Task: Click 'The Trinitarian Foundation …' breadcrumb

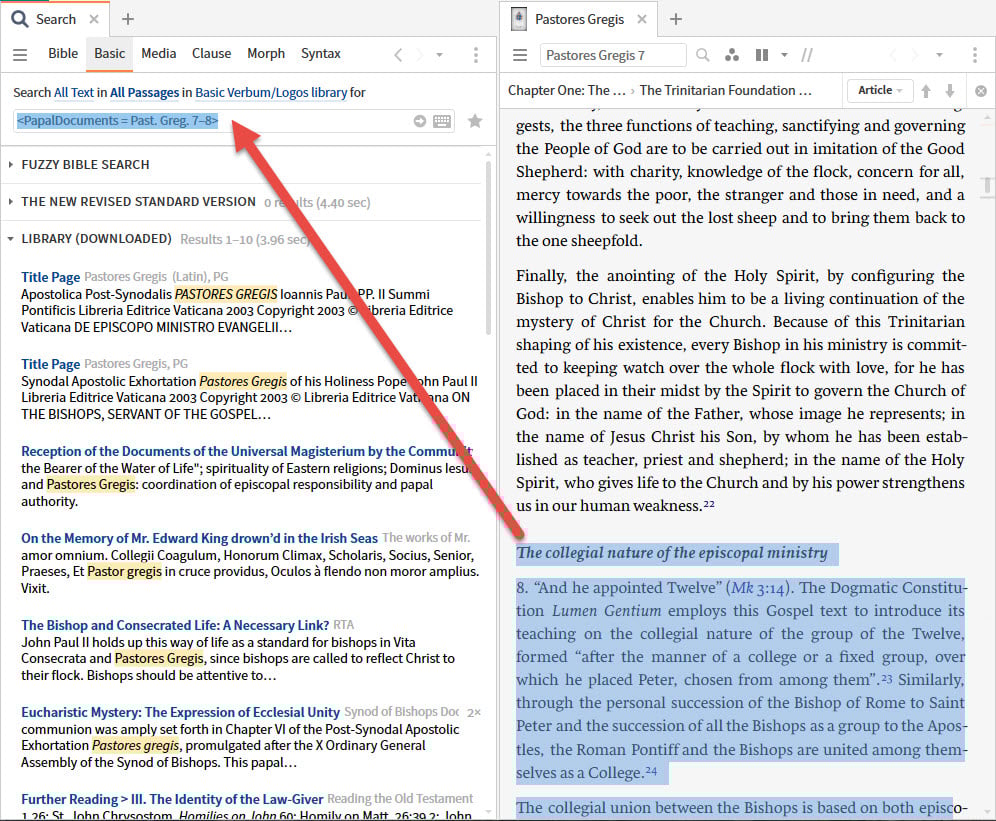Action: (x=725, y=90)
